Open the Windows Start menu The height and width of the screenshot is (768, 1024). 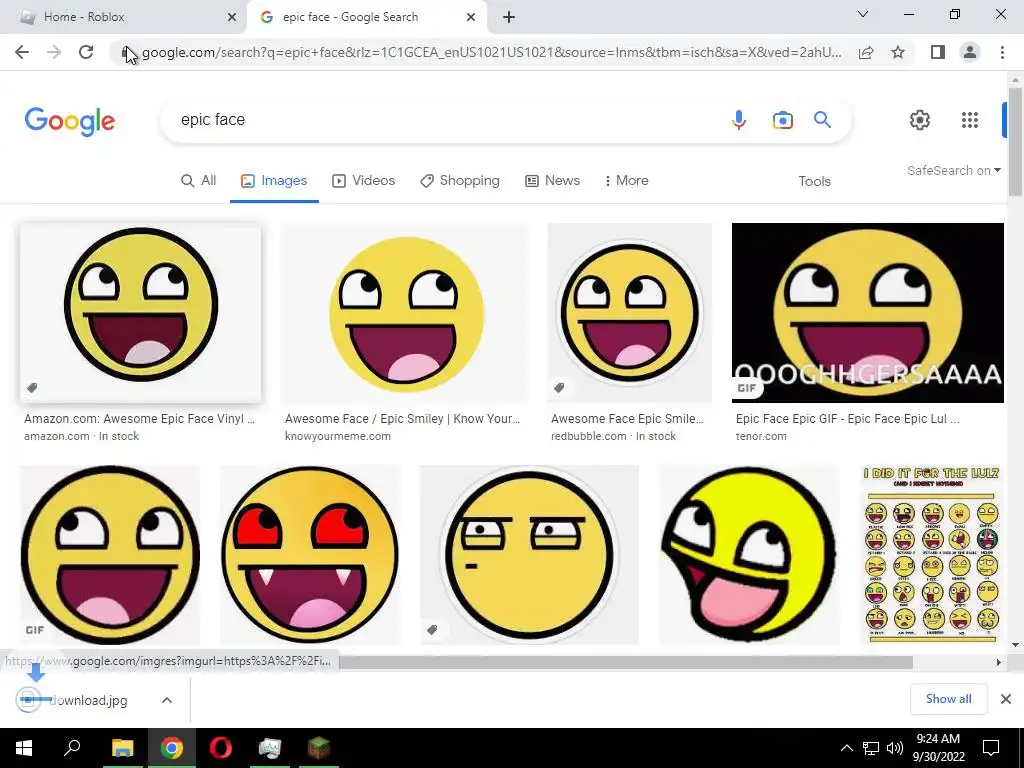[x=24, y=748]
